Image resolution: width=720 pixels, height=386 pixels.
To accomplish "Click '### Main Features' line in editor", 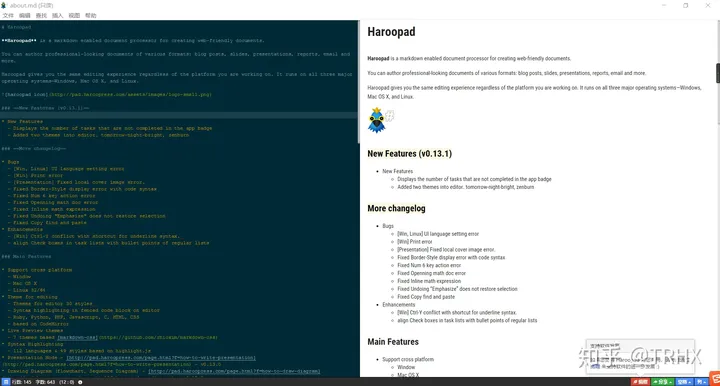I will coord(26,257).
